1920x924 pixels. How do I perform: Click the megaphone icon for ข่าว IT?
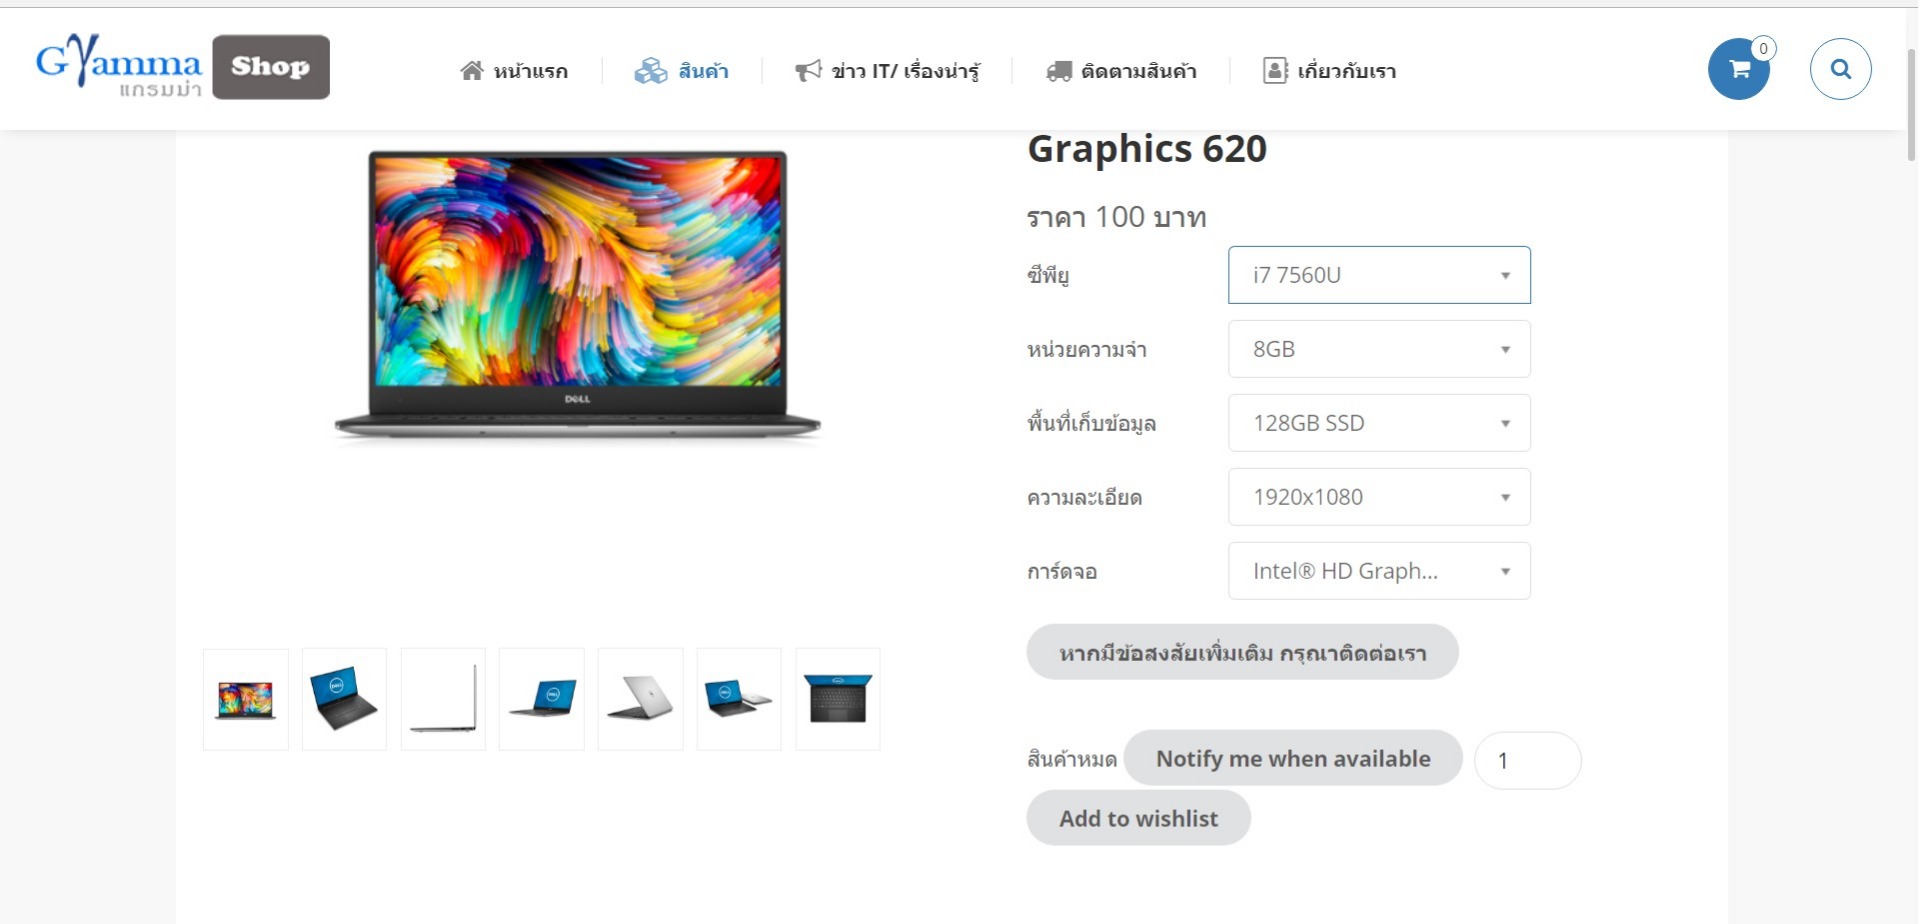point(808,71)
